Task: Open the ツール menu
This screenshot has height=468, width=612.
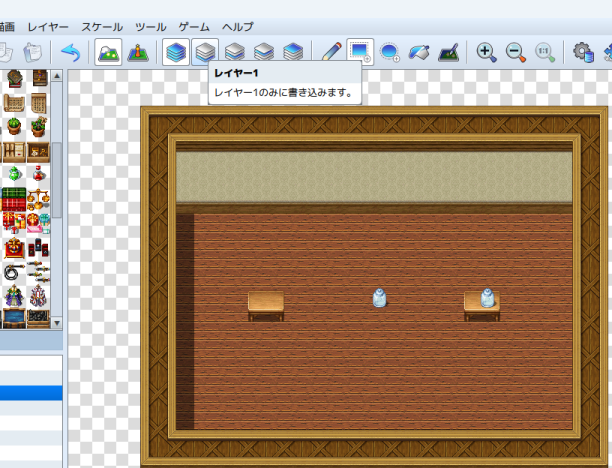Action: point(150,26)
